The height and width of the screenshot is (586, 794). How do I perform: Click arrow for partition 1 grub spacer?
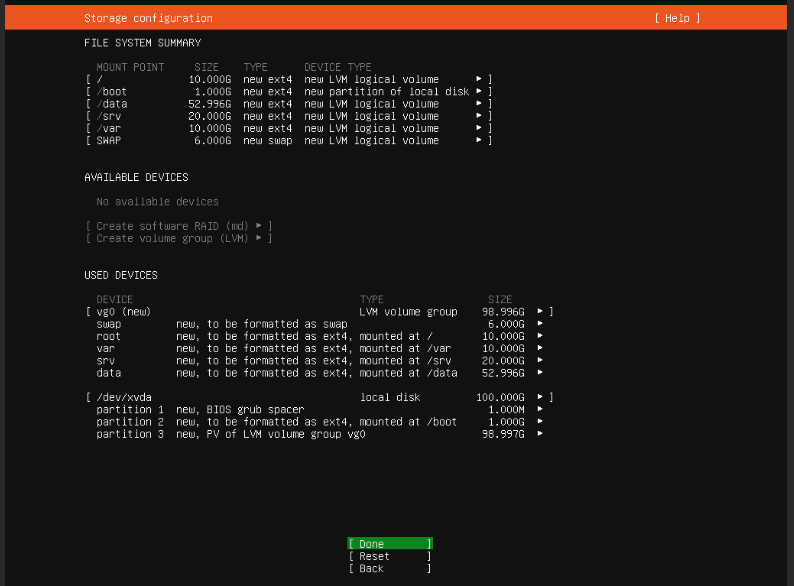(541, 409)
